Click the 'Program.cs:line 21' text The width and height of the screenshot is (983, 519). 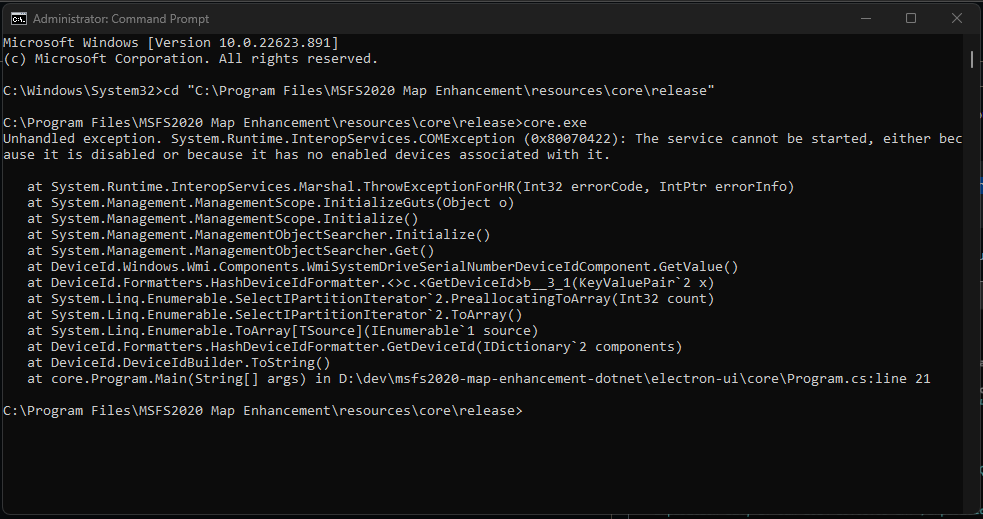point(859,379)
